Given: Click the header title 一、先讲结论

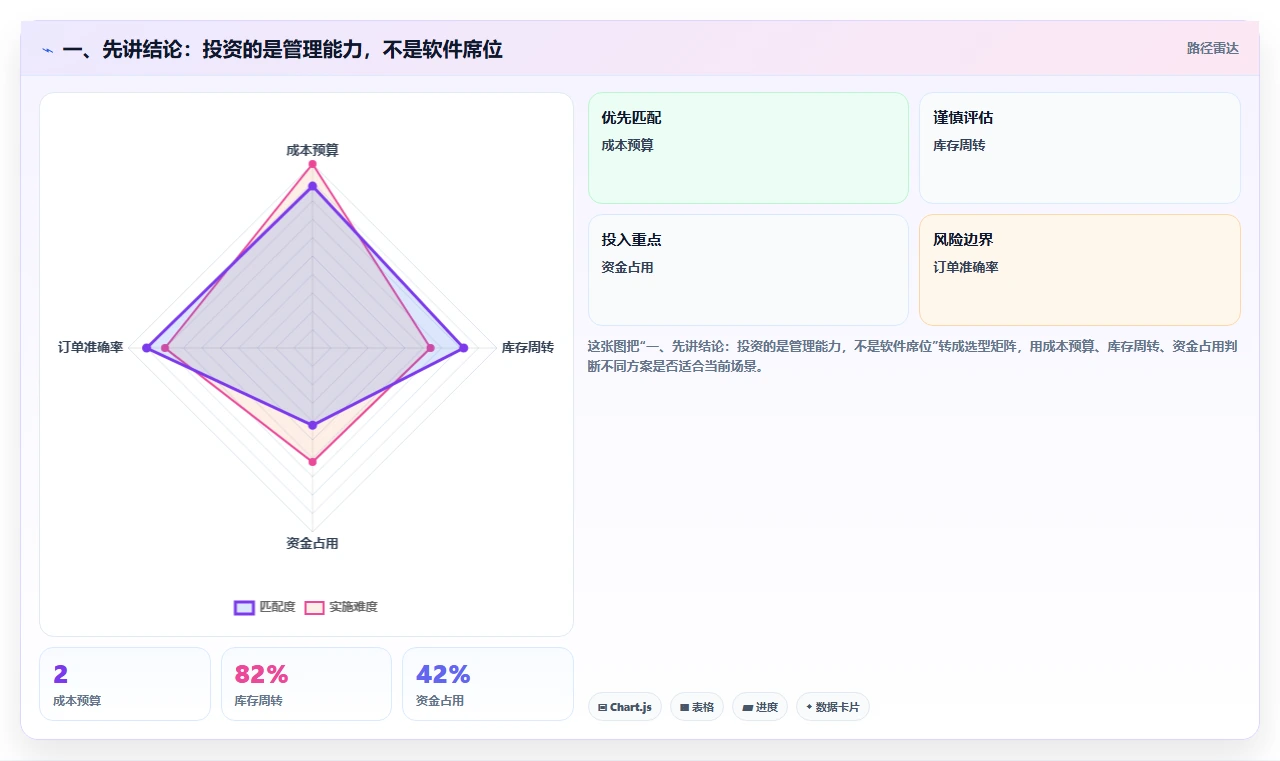Looking at the screenshot, I should [x=282, y=49].
